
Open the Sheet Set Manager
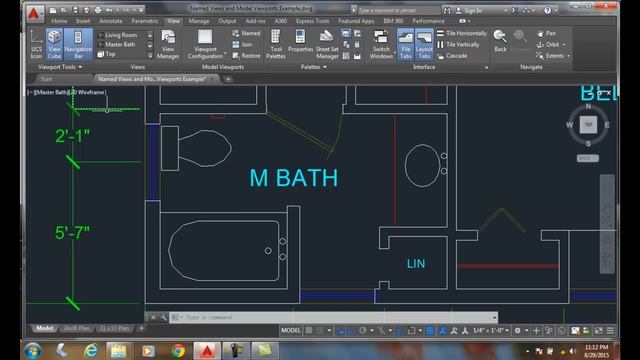pyautogui.click(x=327, y=44)
